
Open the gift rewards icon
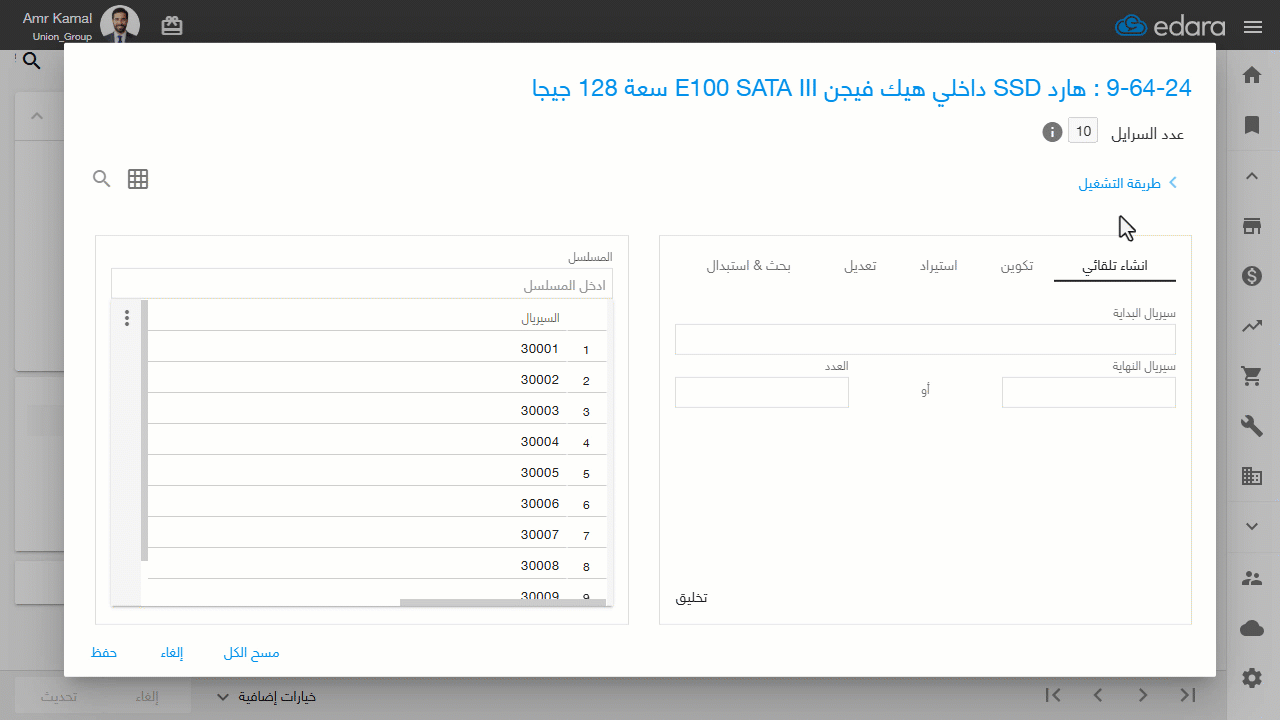(x=172, y=26)
